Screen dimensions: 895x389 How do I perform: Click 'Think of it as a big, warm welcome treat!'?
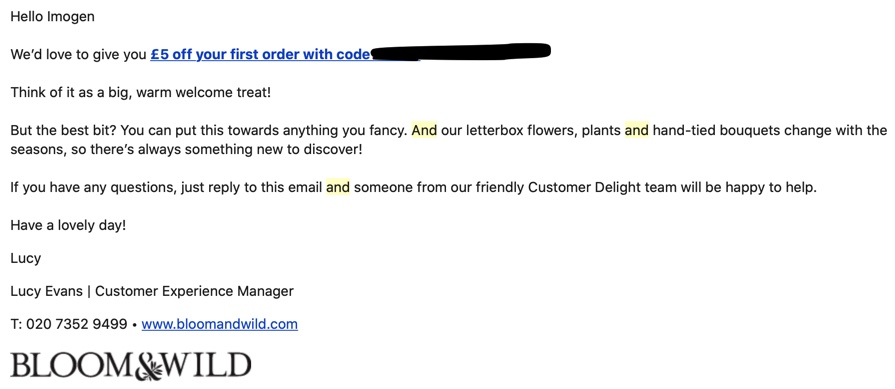click(140, 92)
